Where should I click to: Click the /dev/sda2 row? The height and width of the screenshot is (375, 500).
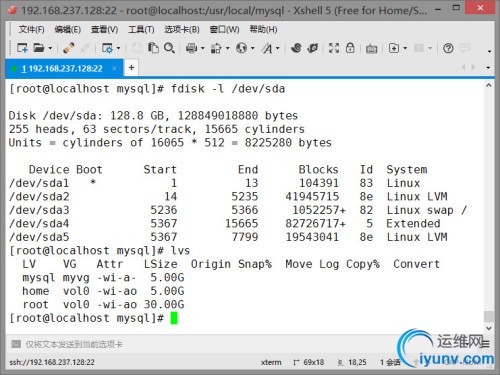228,197
